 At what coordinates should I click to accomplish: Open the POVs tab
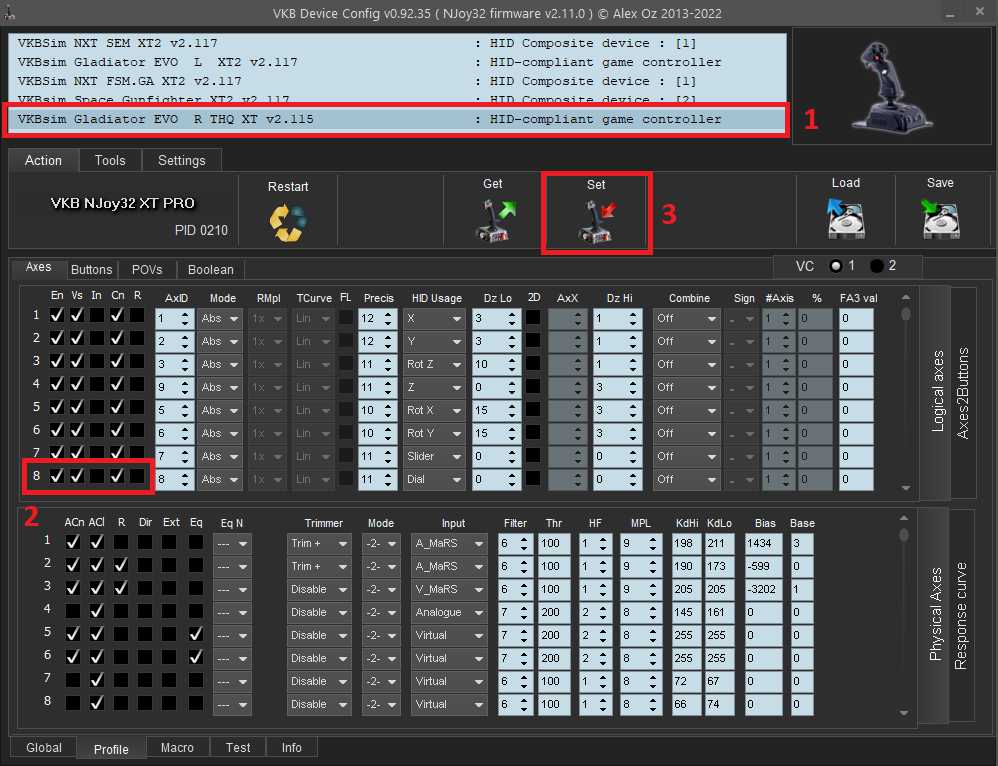pos(147,269)
